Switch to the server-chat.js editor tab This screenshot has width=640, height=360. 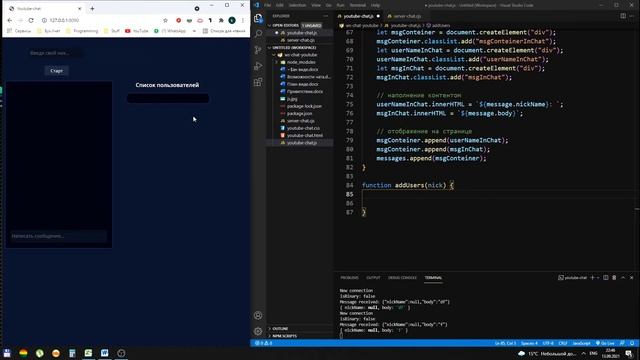tap(407, 16)
